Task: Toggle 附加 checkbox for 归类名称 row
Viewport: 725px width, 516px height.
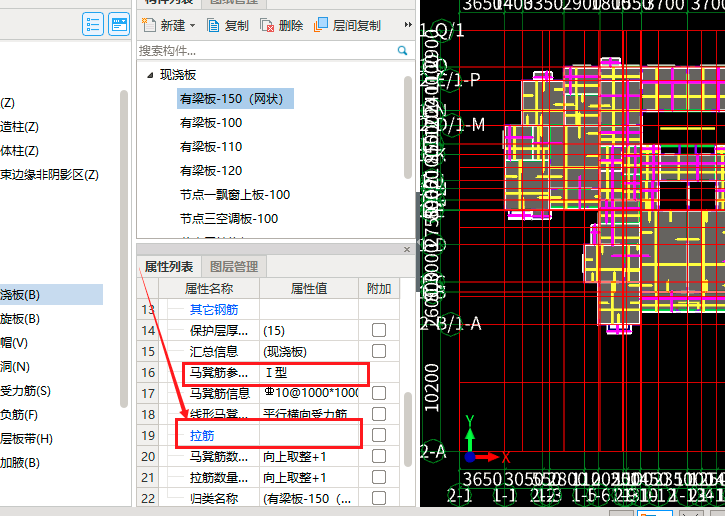Action: pyautogui.click(x=379, y=498)
